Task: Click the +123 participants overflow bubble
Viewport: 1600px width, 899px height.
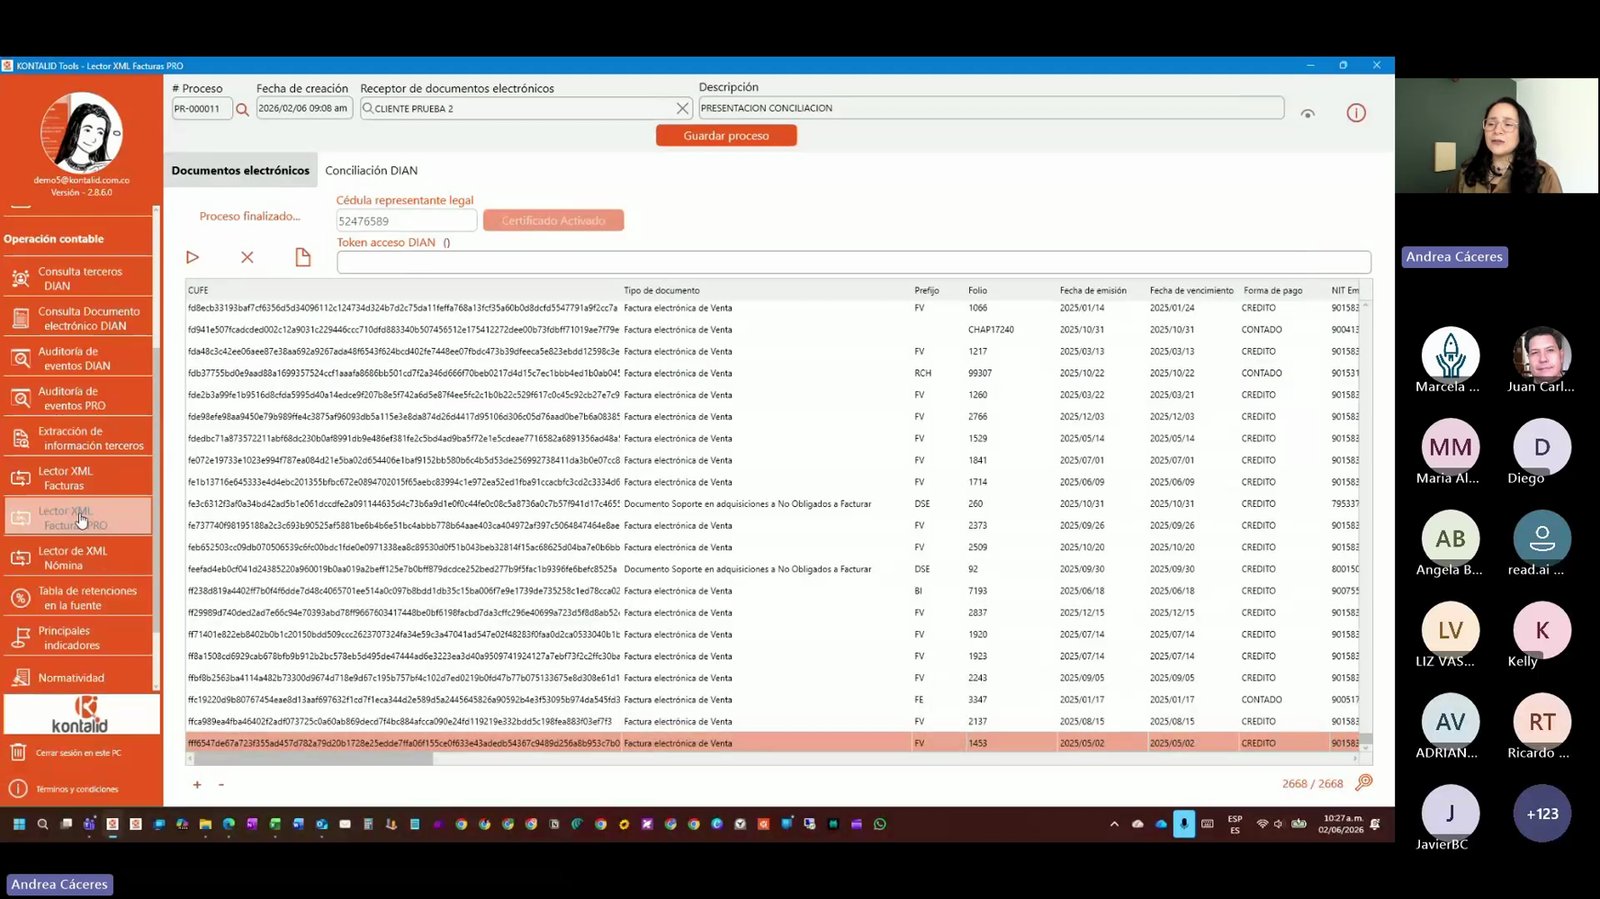Action: coord(1542,814)
